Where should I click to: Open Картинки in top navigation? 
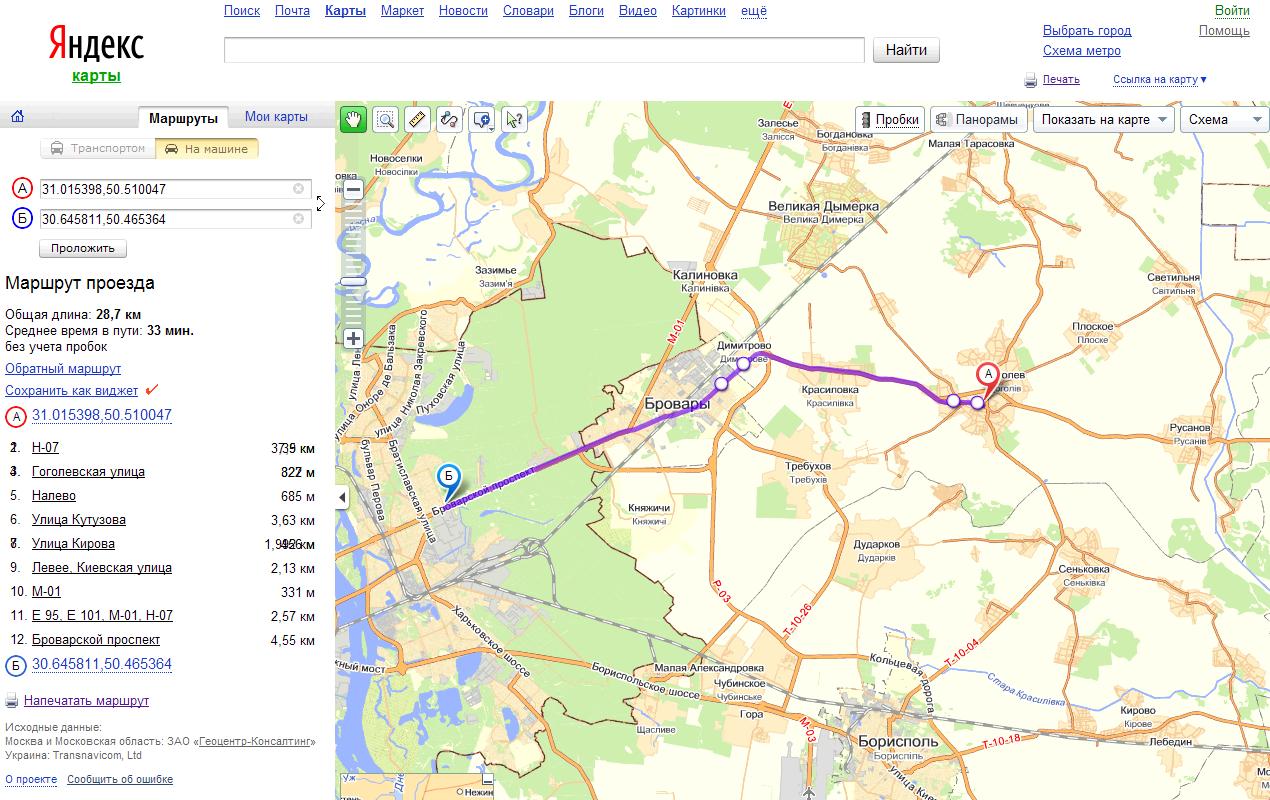click(699, 11)
